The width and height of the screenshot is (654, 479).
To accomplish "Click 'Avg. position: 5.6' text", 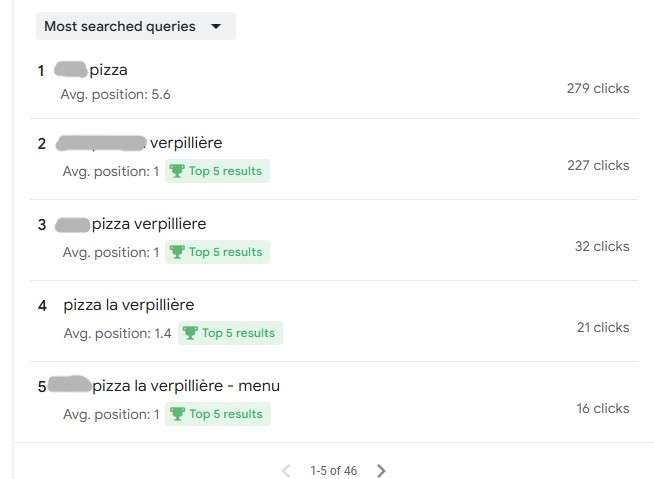I will 115,95.
